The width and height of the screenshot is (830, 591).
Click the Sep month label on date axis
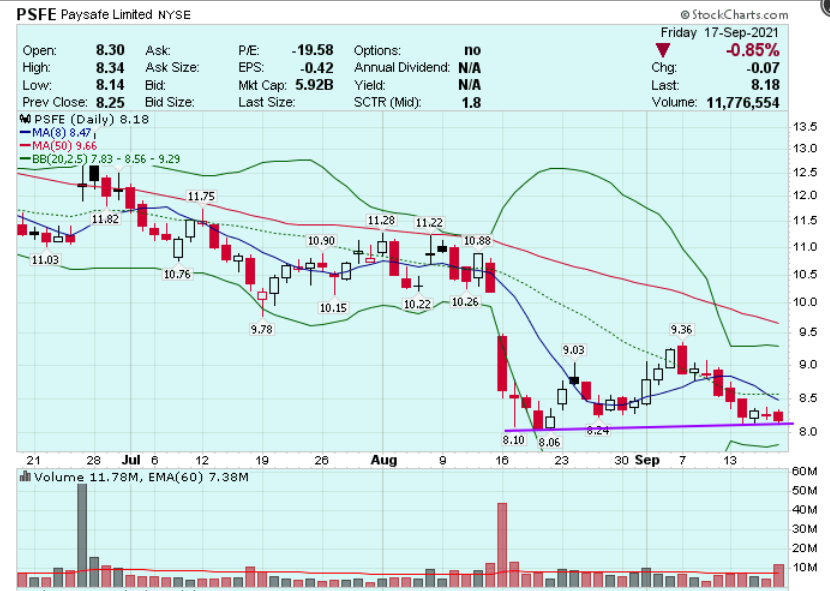point(647,460)
